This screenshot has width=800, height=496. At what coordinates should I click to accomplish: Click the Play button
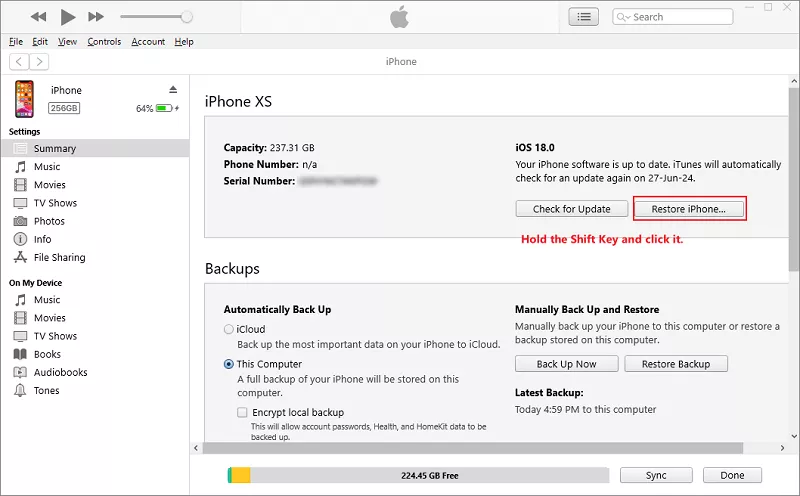[67, 17]
